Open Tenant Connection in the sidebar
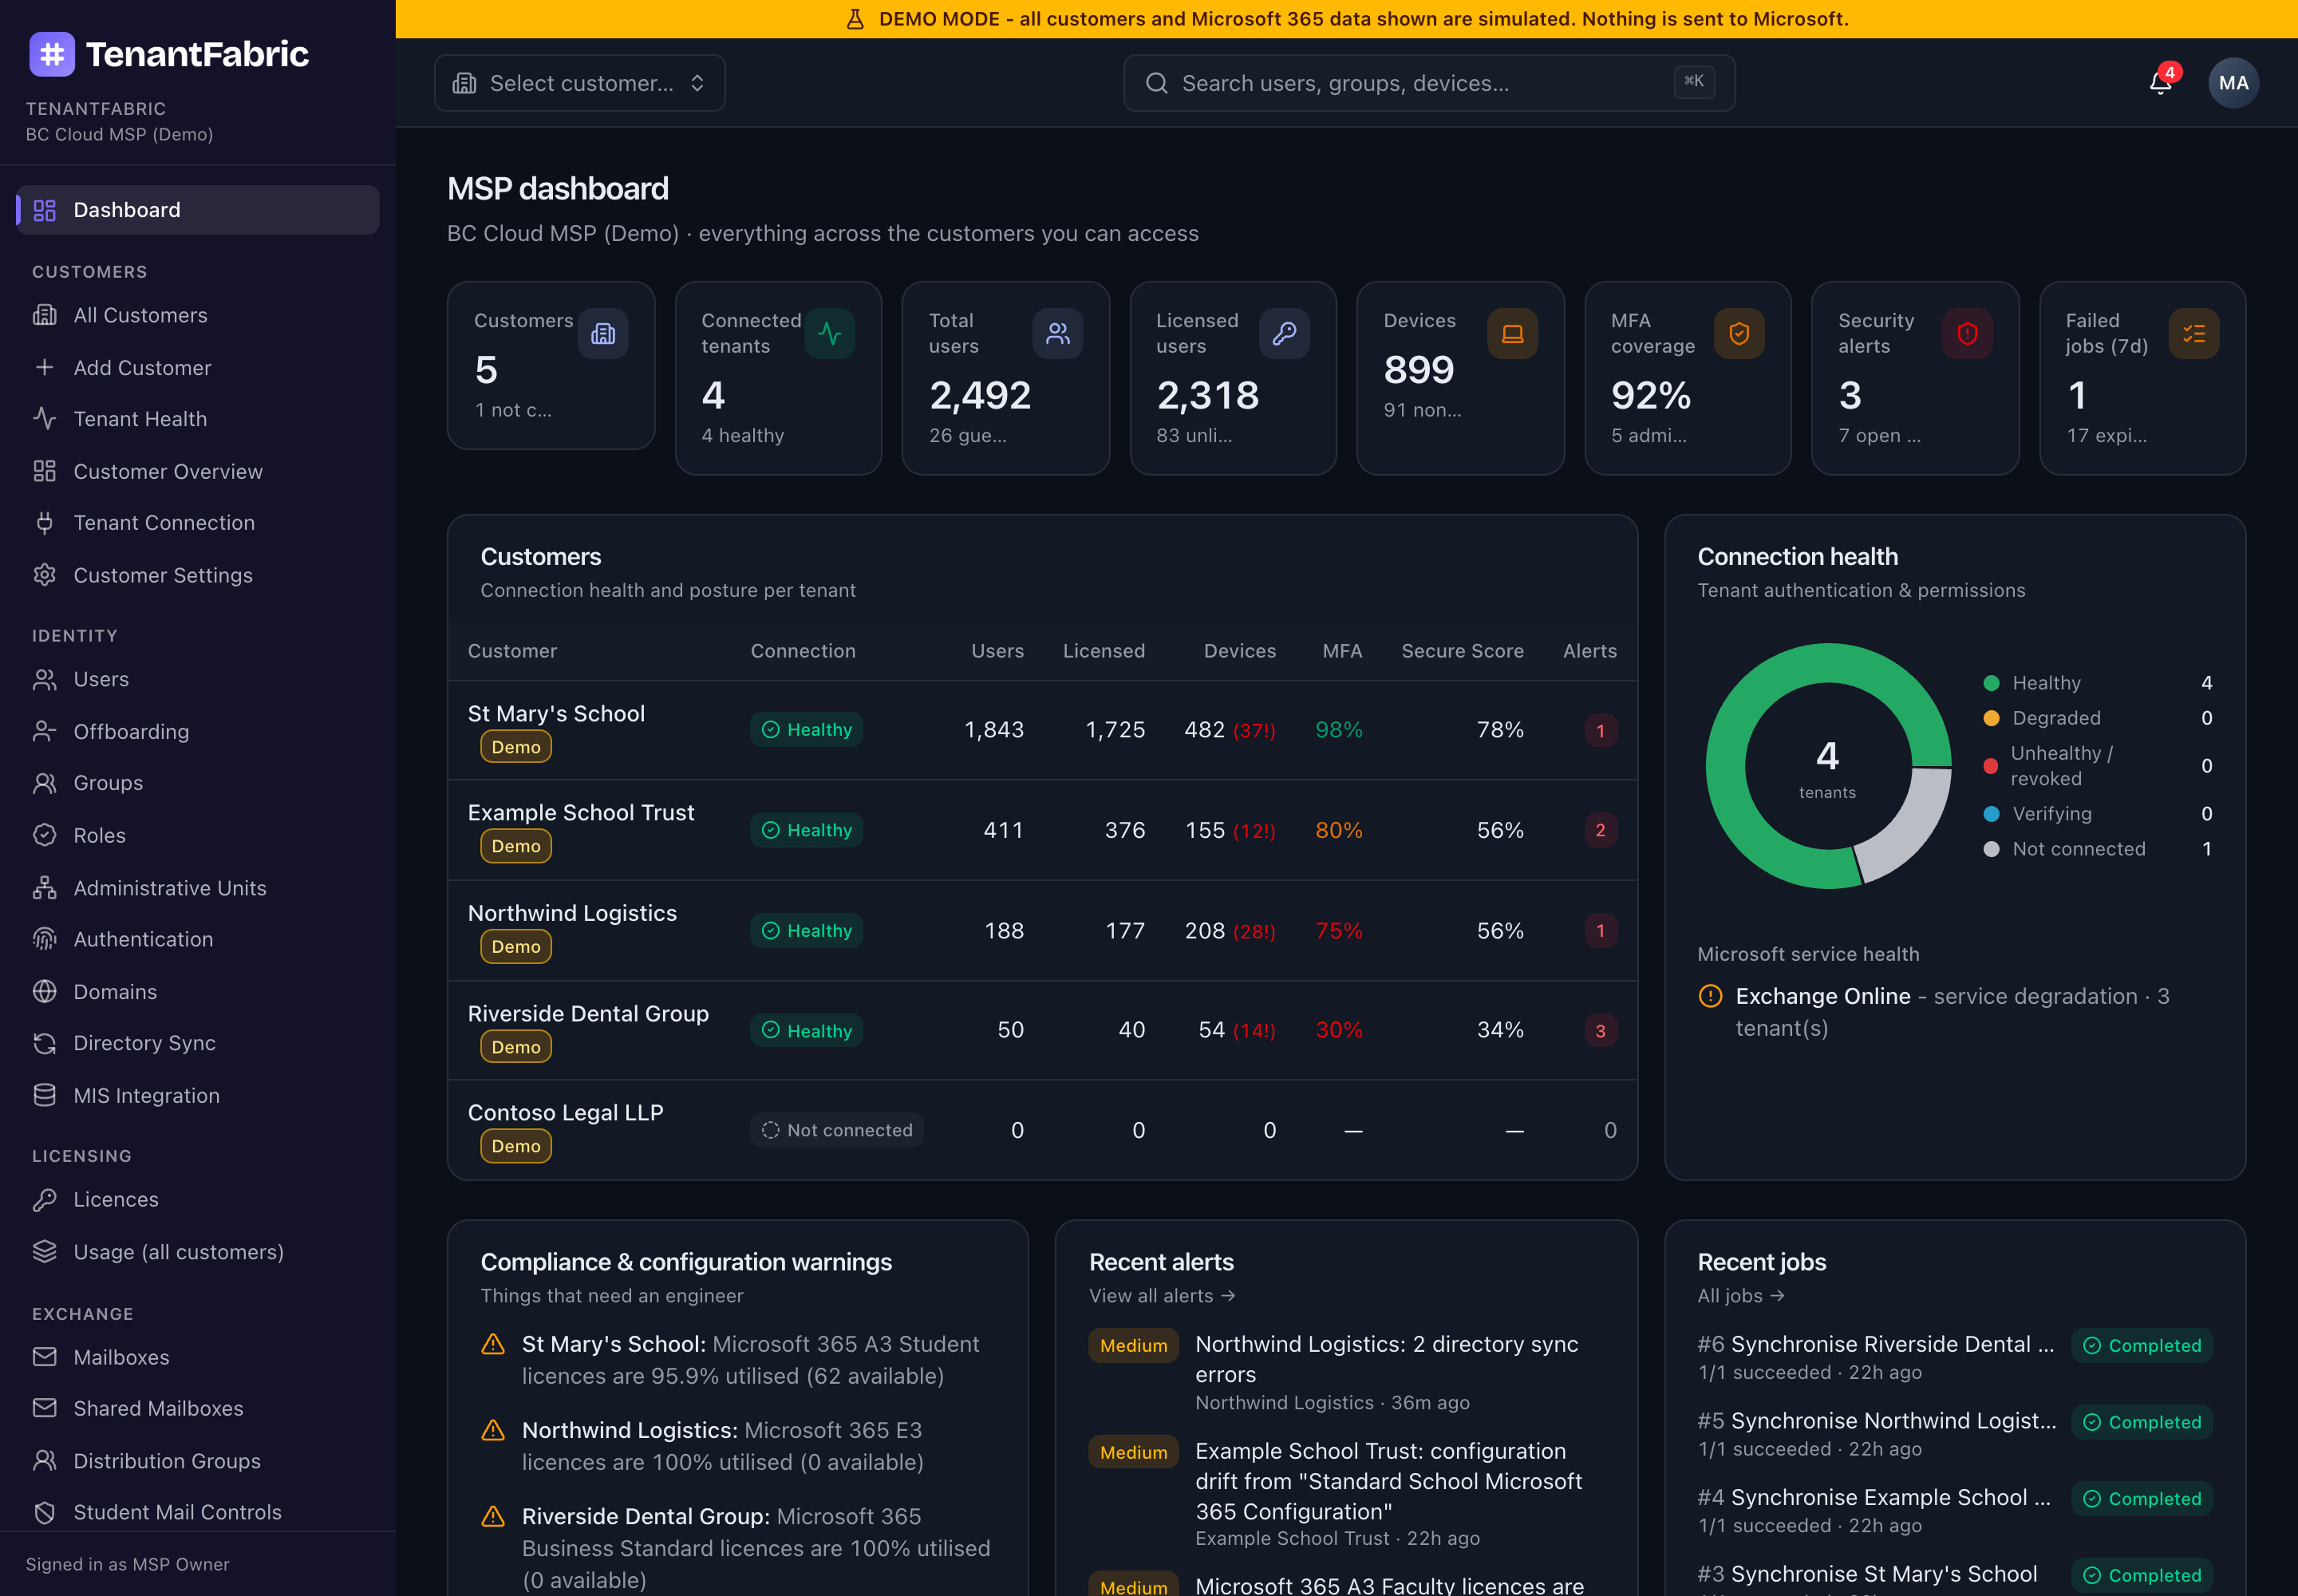The image size is (2298, 1596). pyautogui.click(x=198, y=523)
